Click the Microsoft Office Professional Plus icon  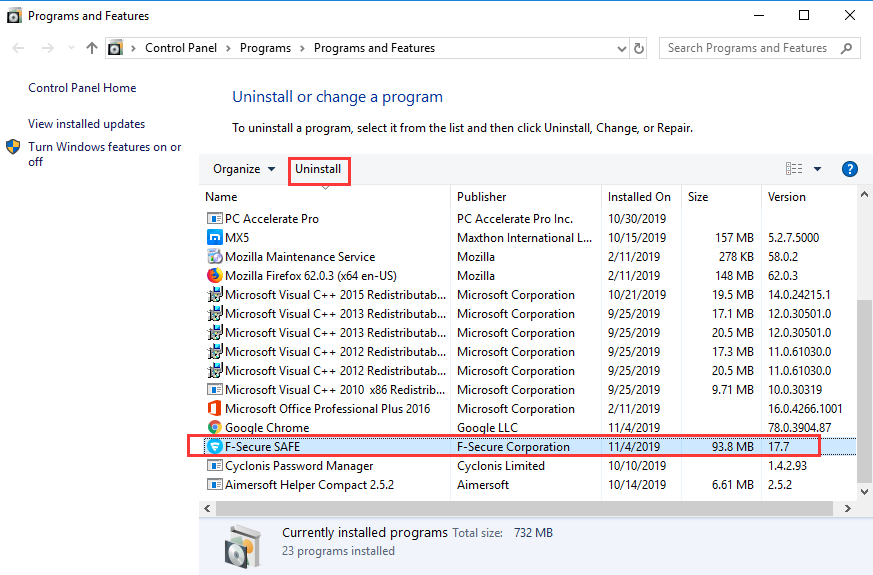[214, 409]
